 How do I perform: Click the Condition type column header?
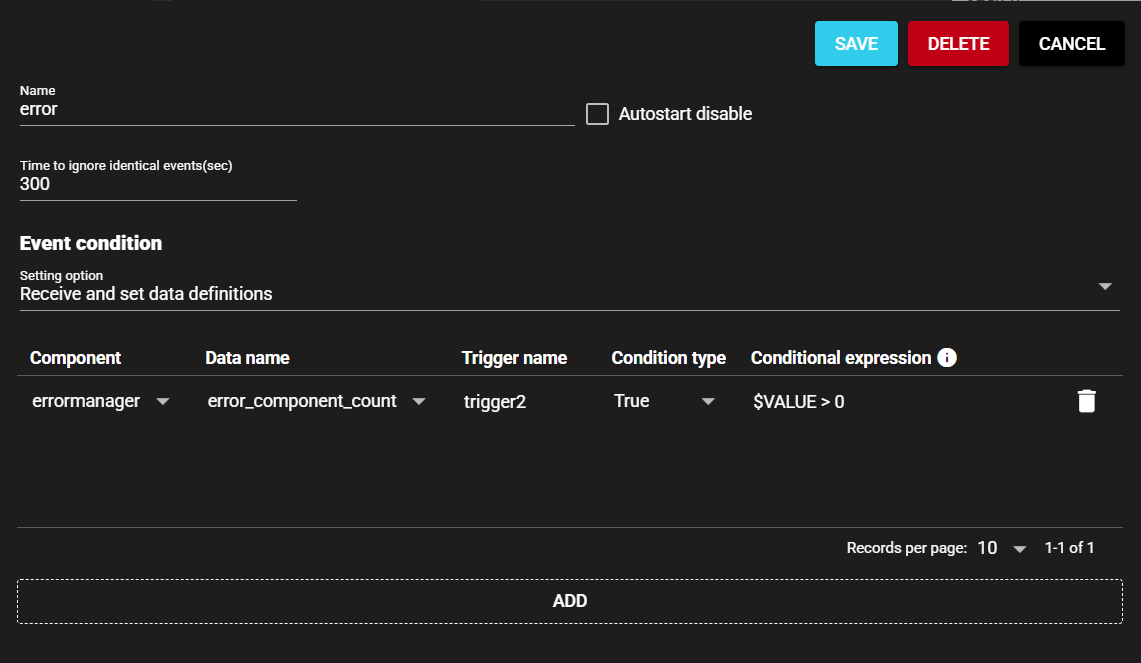coord(668,358)
